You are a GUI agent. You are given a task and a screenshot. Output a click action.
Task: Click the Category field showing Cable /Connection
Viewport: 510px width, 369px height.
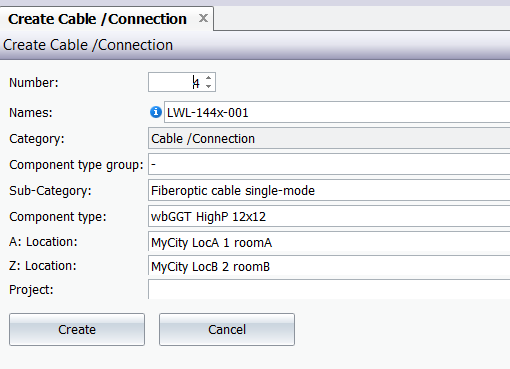click(329, 138)
